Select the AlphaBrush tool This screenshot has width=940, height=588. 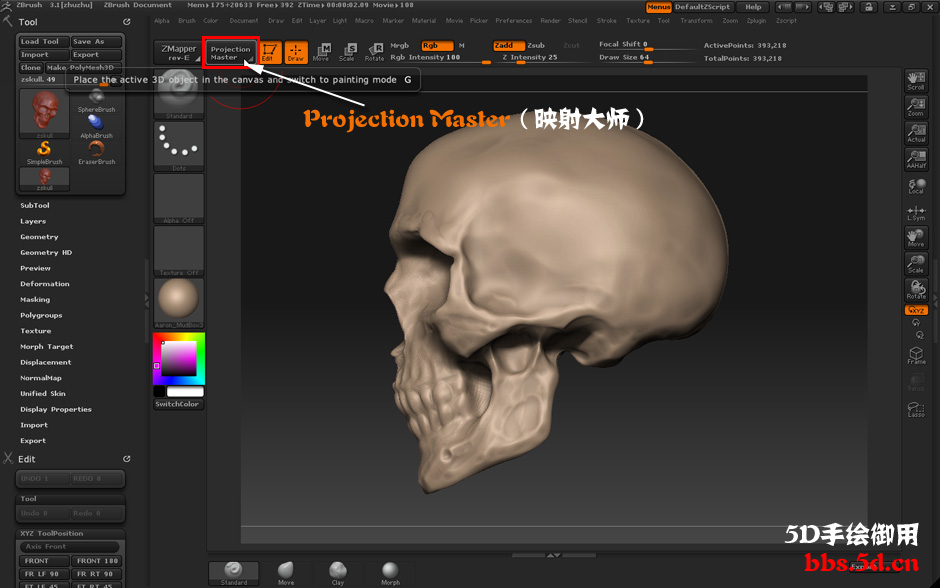click(x=97, y=127)
